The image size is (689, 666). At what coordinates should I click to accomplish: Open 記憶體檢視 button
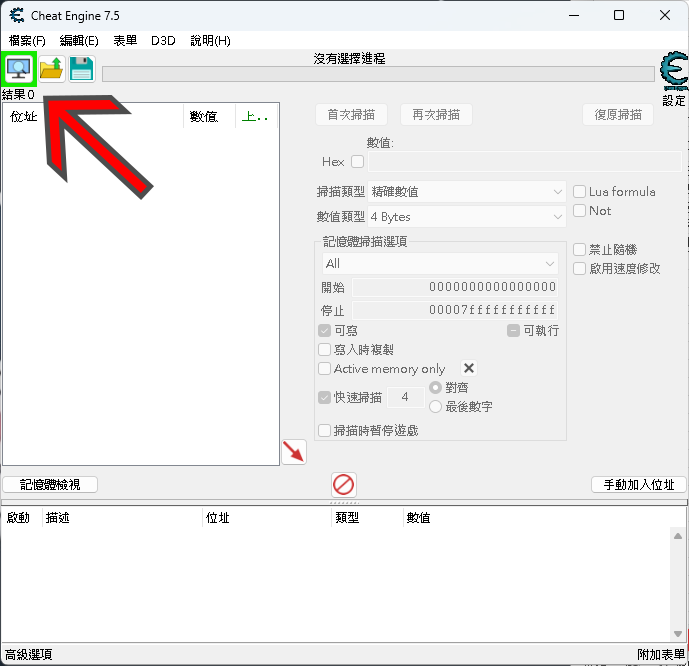(x=50, y=485)
